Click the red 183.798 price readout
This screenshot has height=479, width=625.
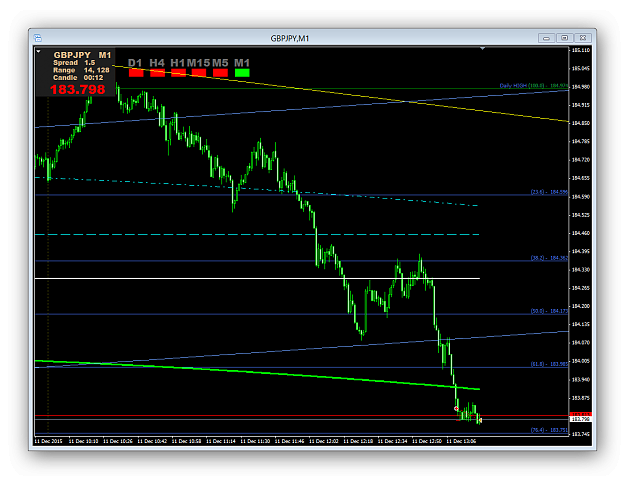(x=78, y=89)
